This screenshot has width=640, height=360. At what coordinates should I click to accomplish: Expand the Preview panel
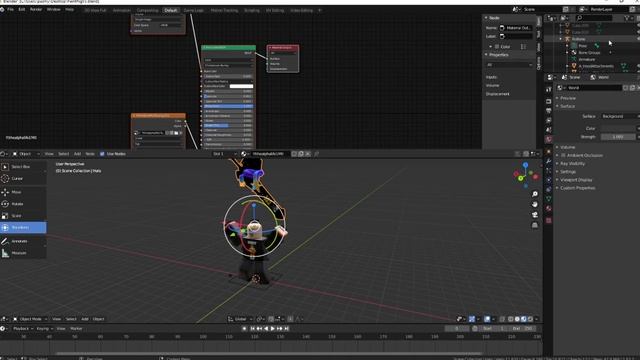(x=568, y=98)
